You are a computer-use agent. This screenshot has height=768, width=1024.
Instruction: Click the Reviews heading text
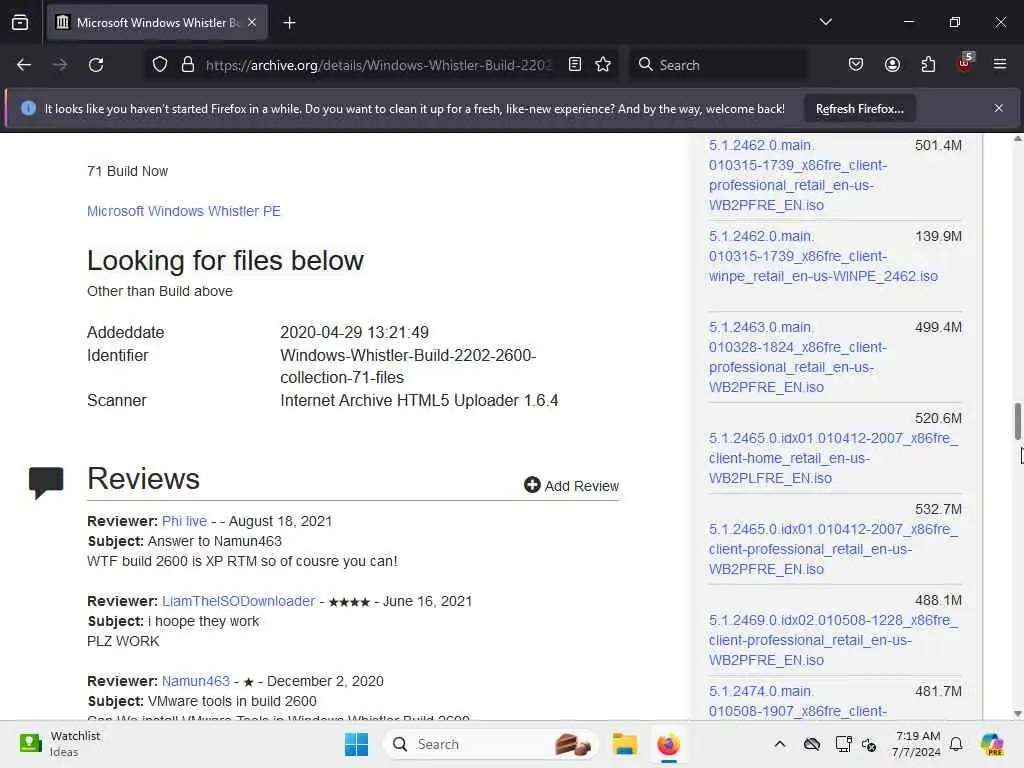(x=144, y=479)
